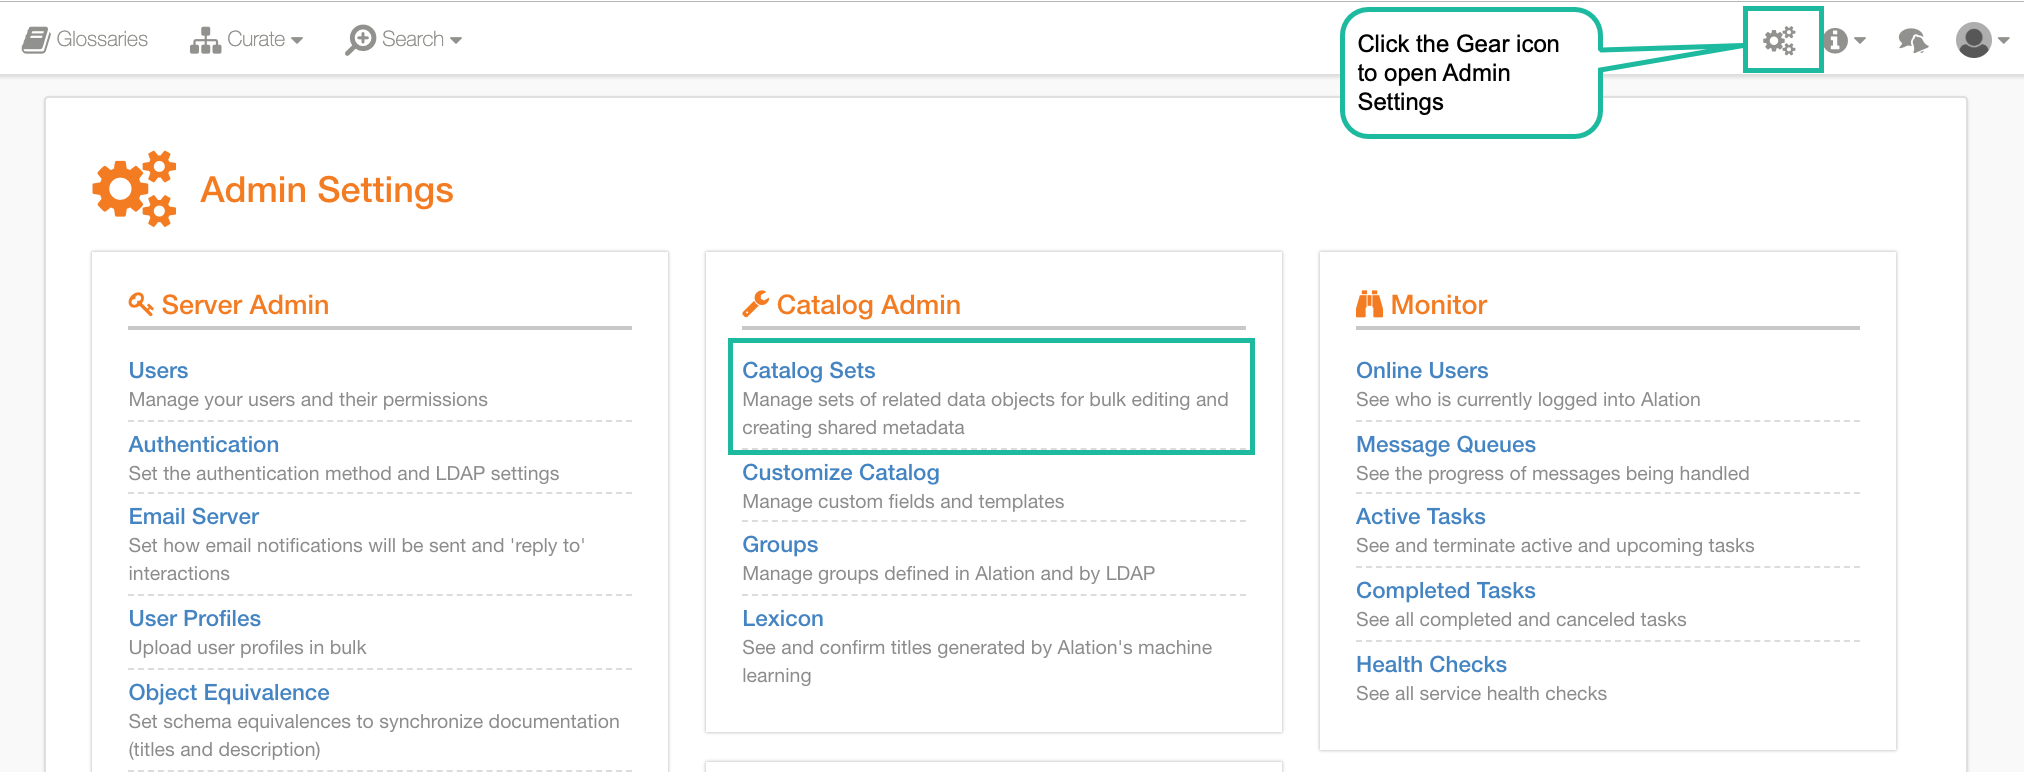Open Object Equivalence link
Image resolution: width=2024 pixels, height=772 pixels.
tap(229, 692)
